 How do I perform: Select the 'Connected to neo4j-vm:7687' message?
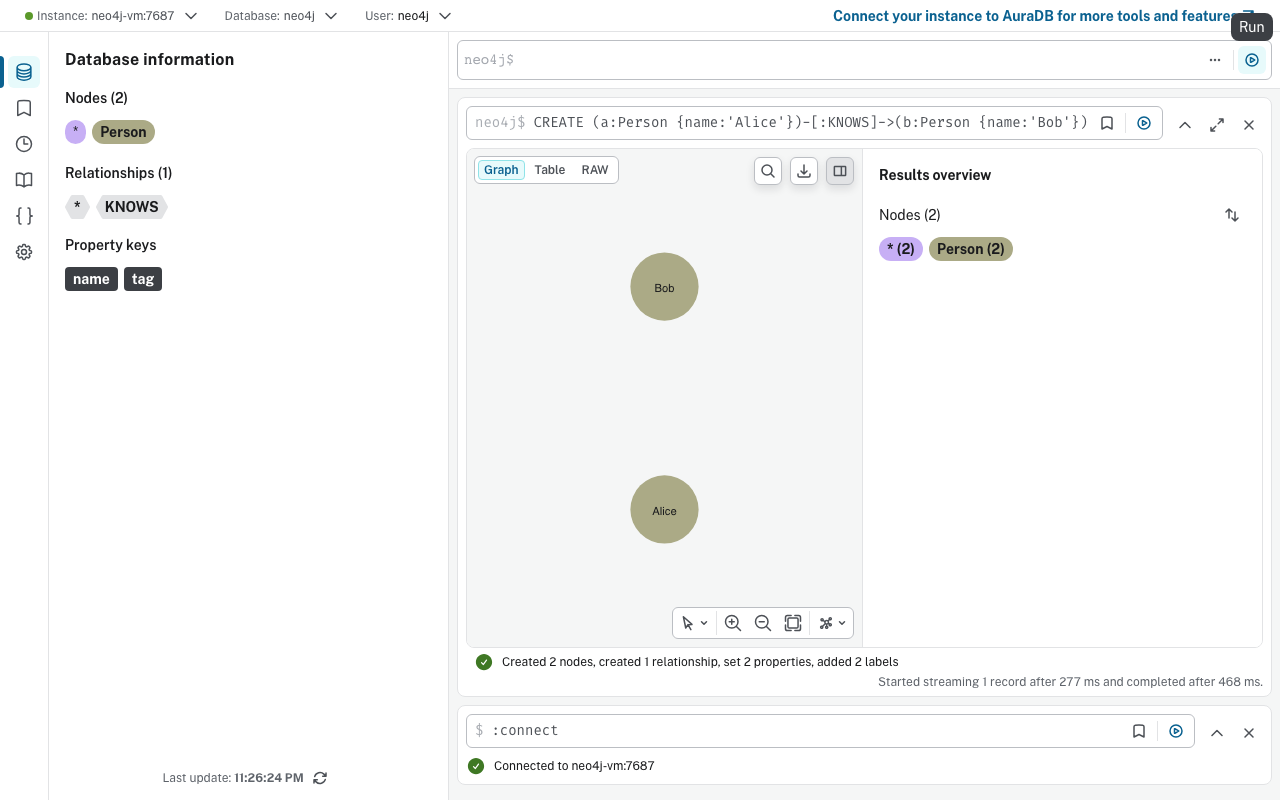click(x=574, y=766)
